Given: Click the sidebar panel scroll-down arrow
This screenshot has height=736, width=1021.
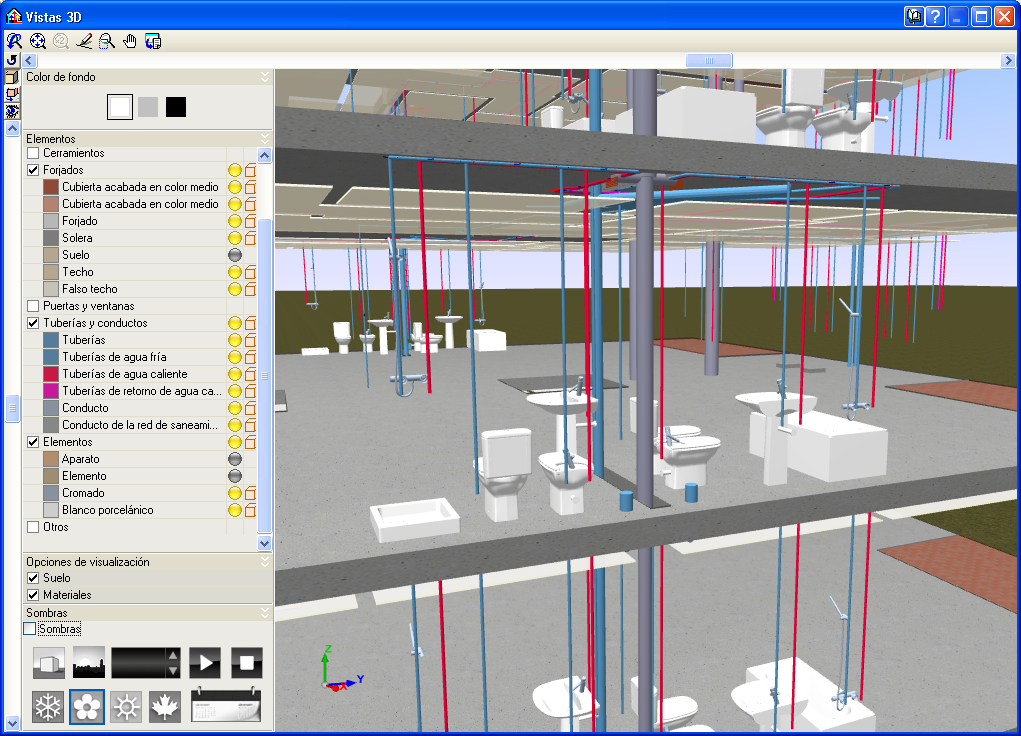Looking at the screenshot, I should (x=12, y=723).
